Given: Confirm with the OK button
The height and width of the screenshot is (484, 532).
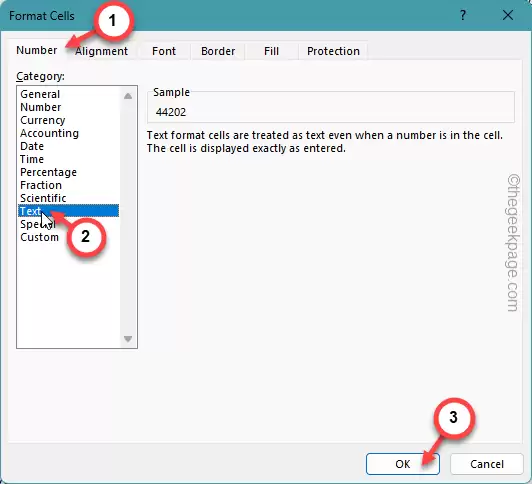Looking at the screenshot, I should 403,464.
